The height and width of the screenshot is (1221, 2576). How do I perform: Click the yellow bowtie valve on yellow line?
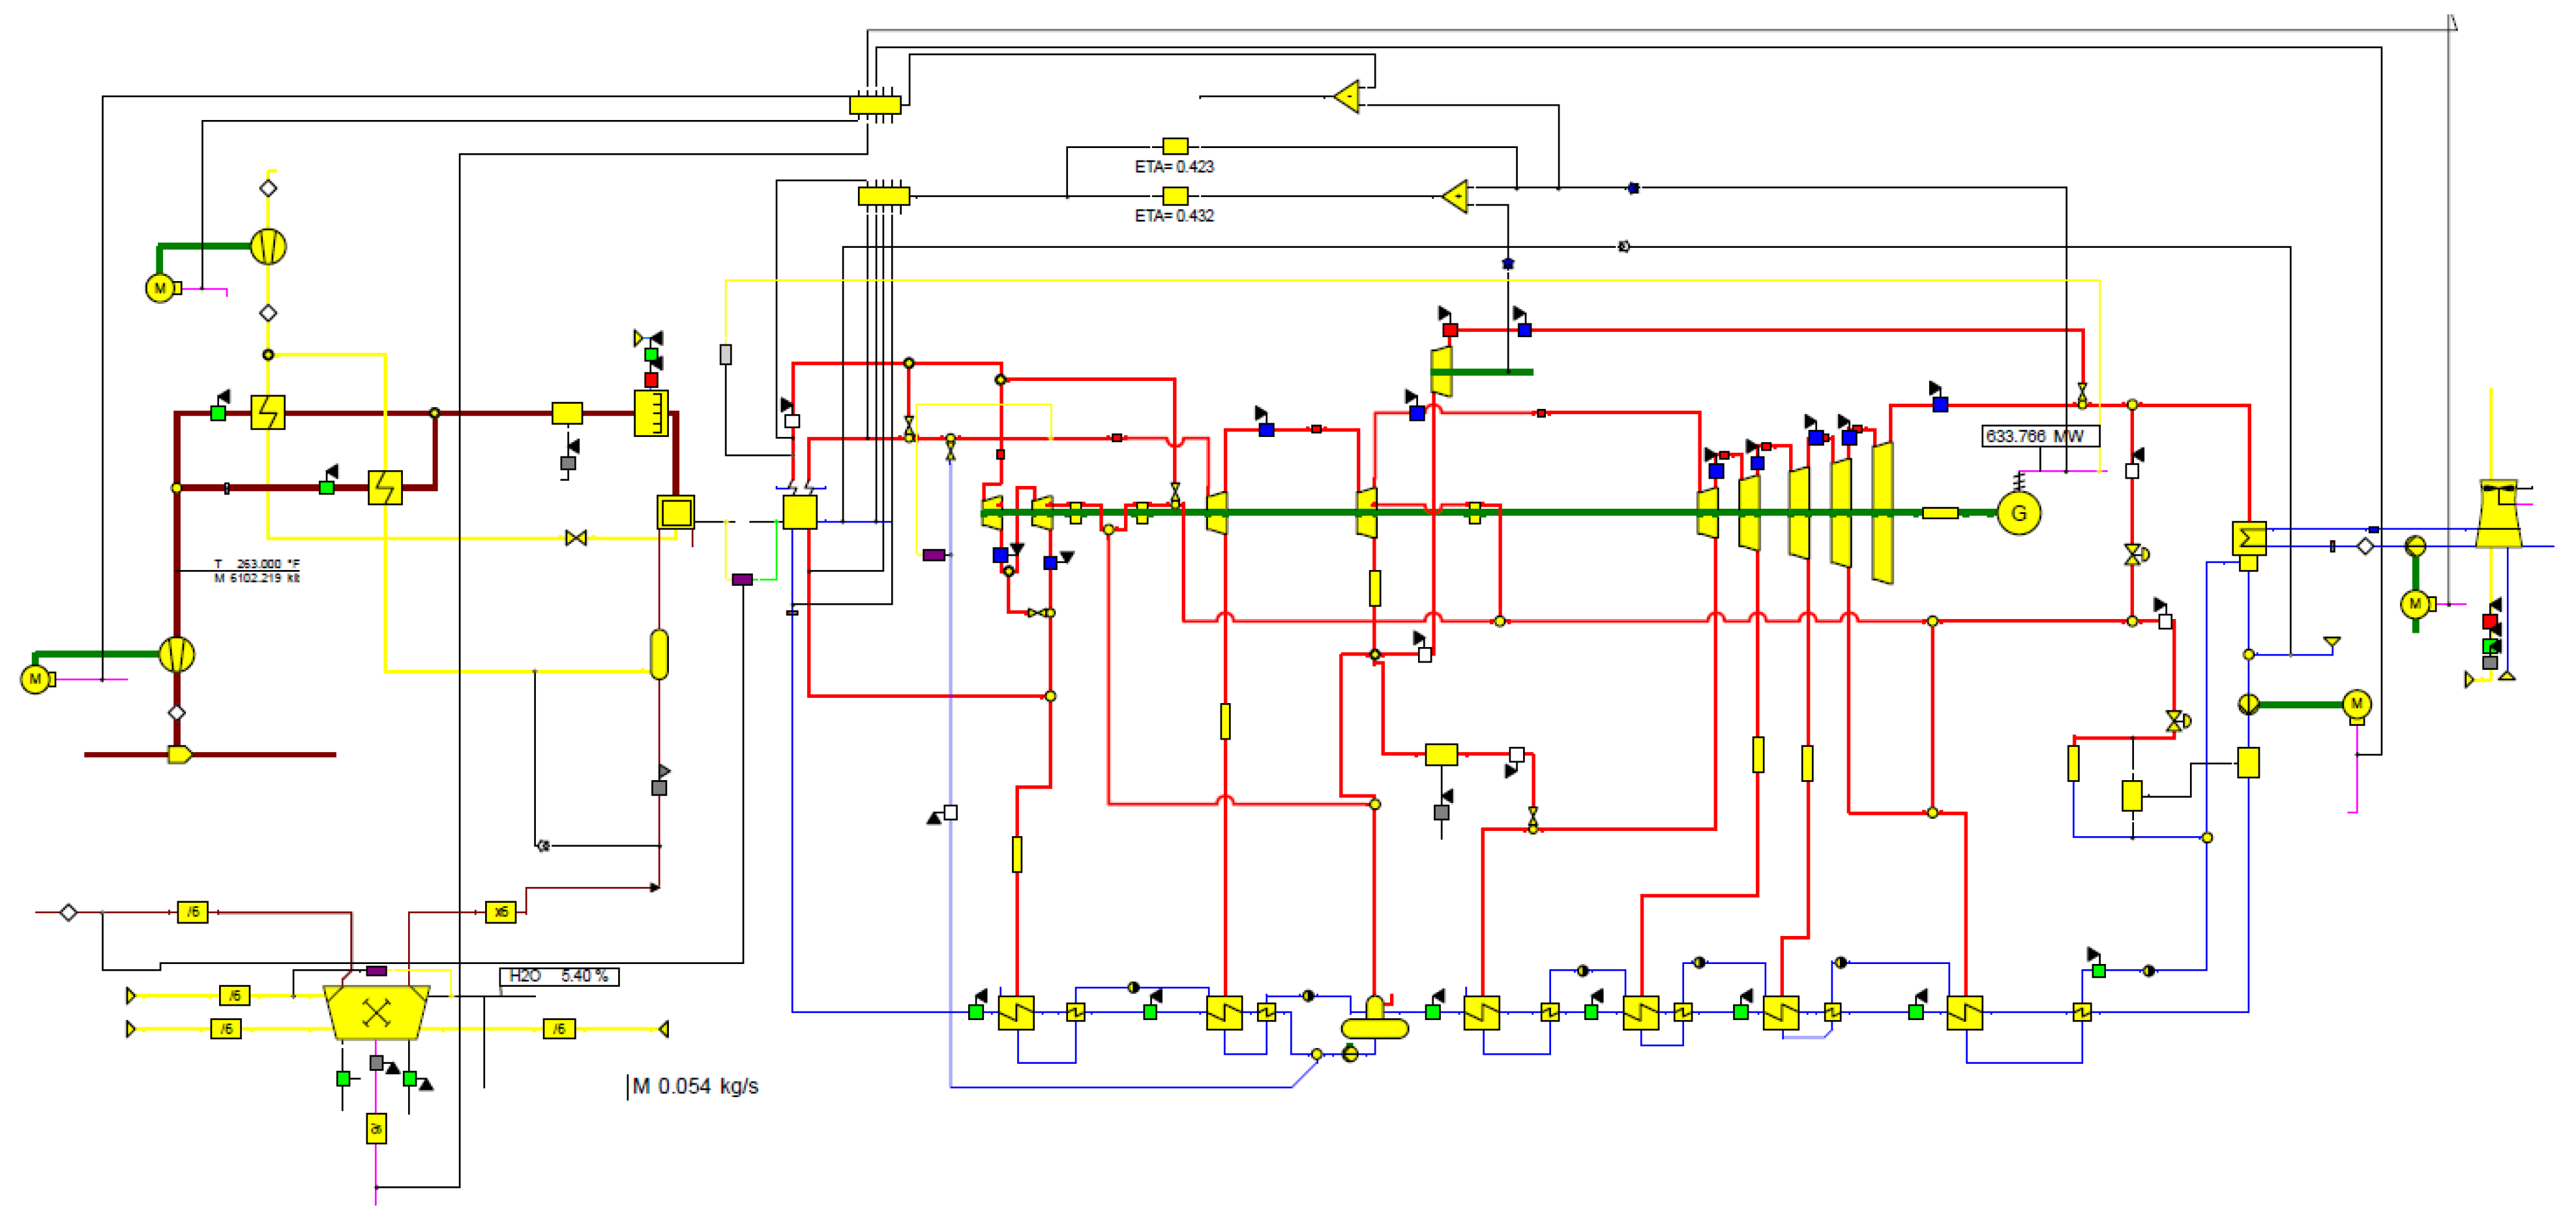click(x=576, y=538)
